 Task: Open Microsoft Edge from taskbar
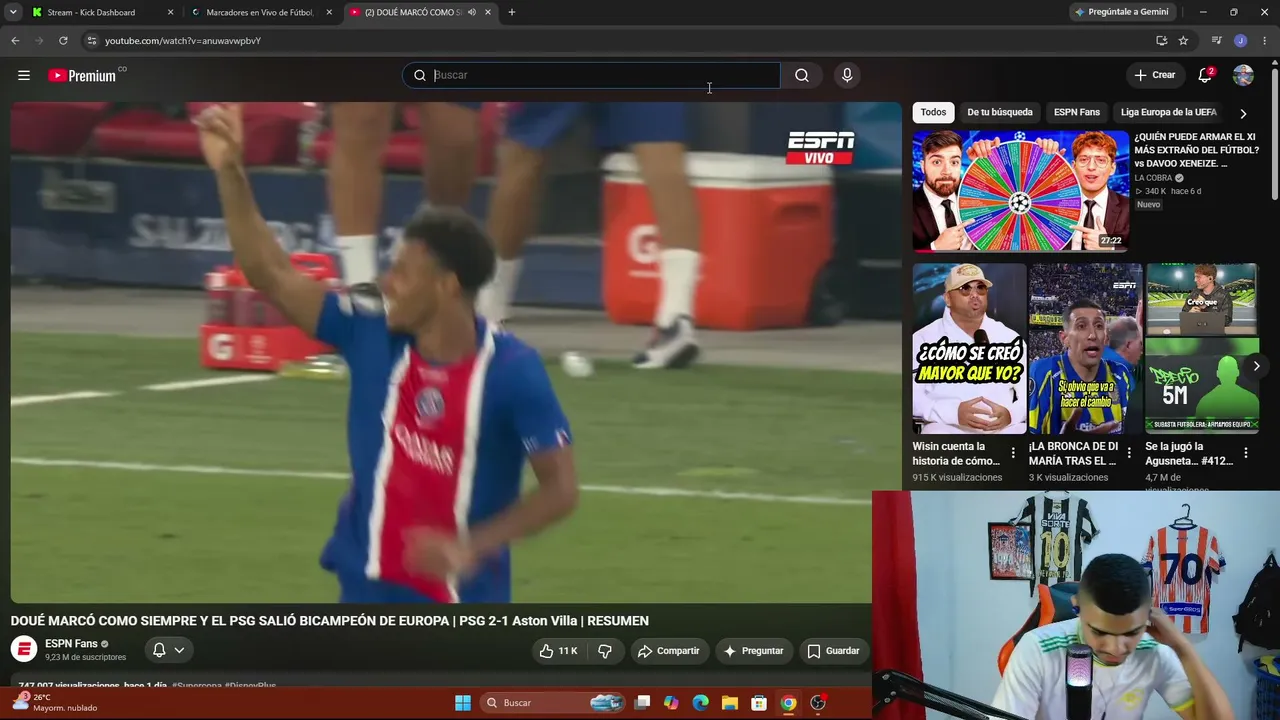click(701, 703)
